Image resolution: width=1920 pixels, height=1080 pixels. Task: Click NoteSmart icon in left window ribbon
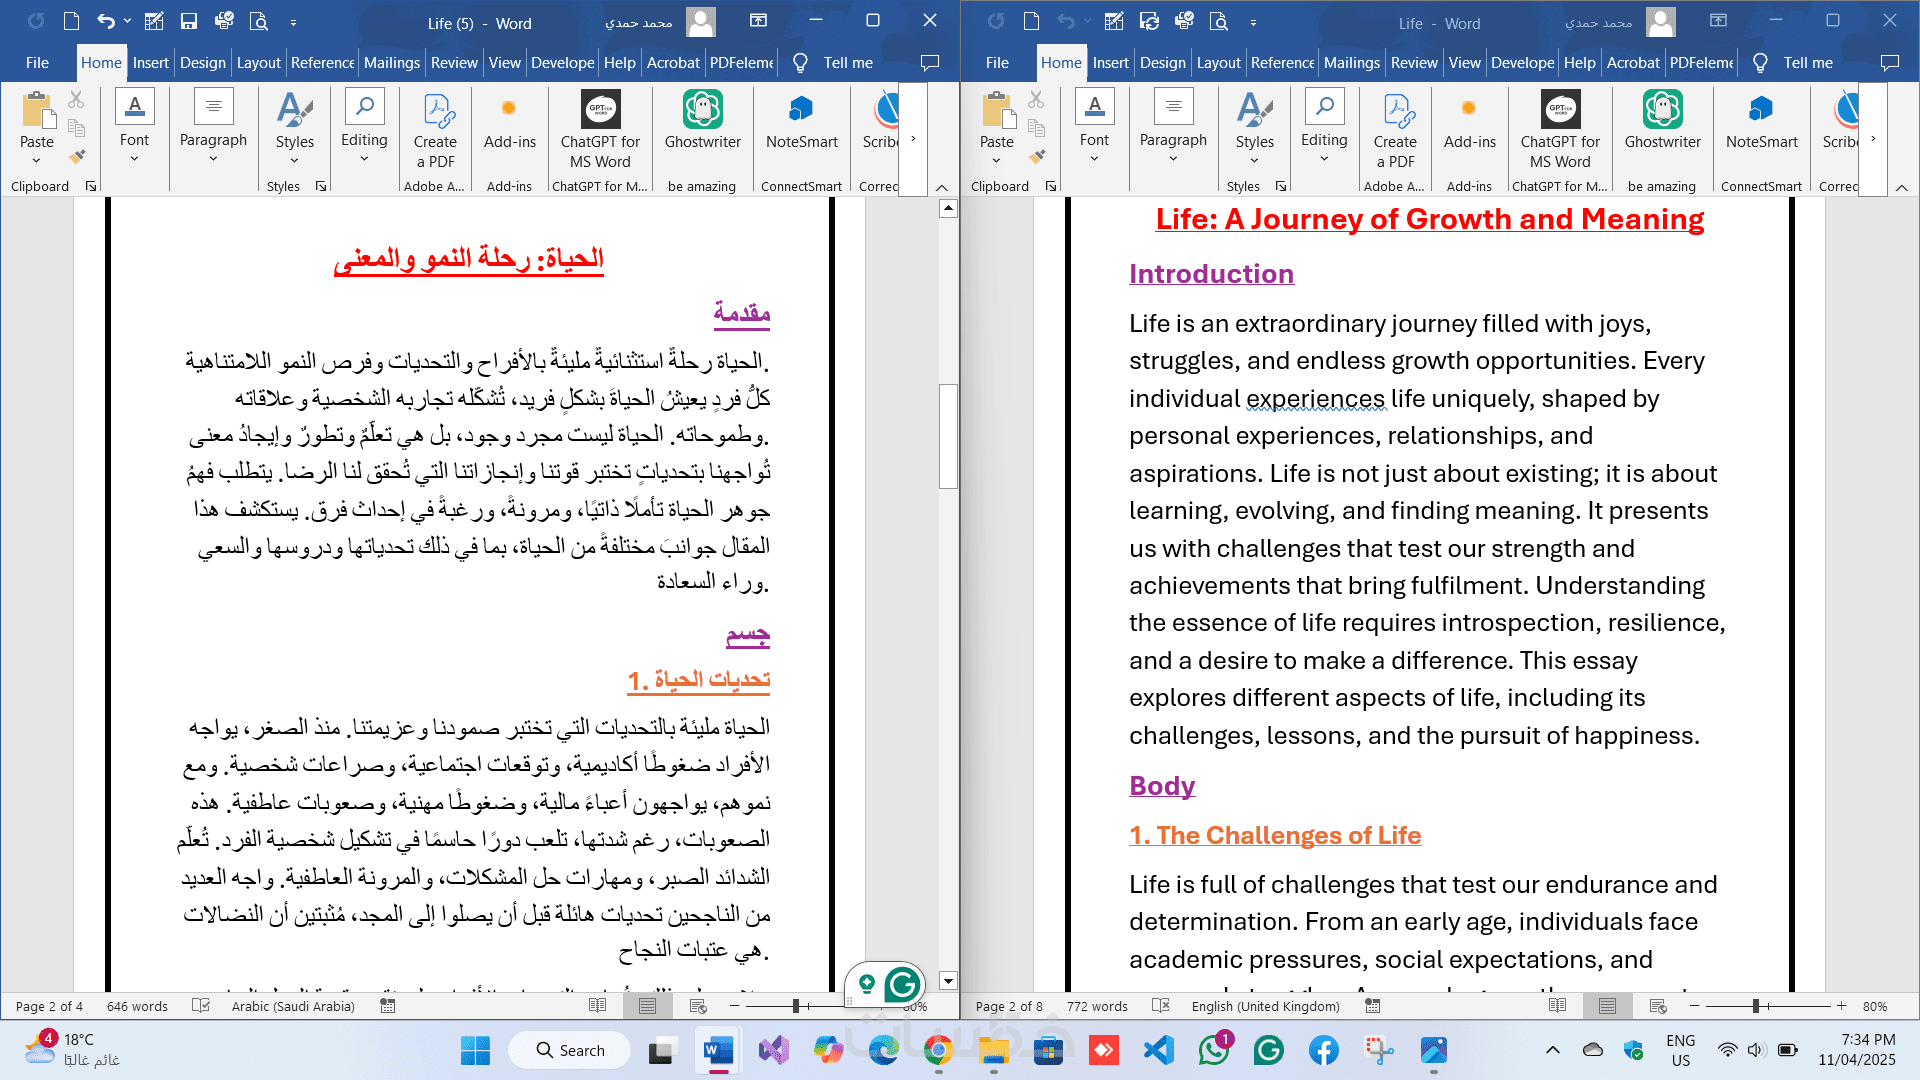point(801,111)
